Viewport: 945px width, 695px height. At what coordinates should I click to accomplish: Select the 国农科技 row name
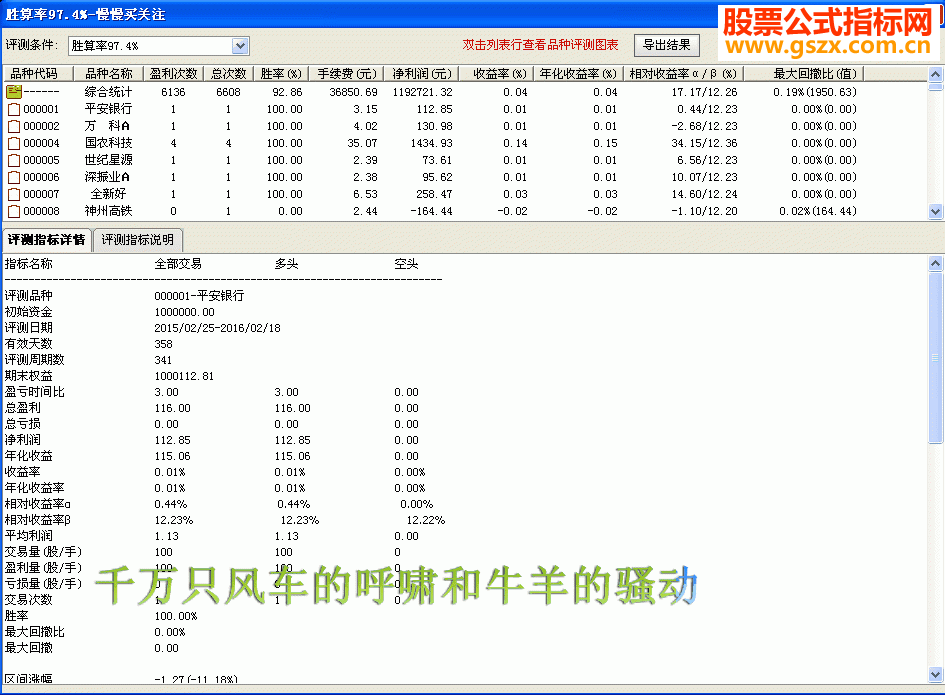[108, 143]
